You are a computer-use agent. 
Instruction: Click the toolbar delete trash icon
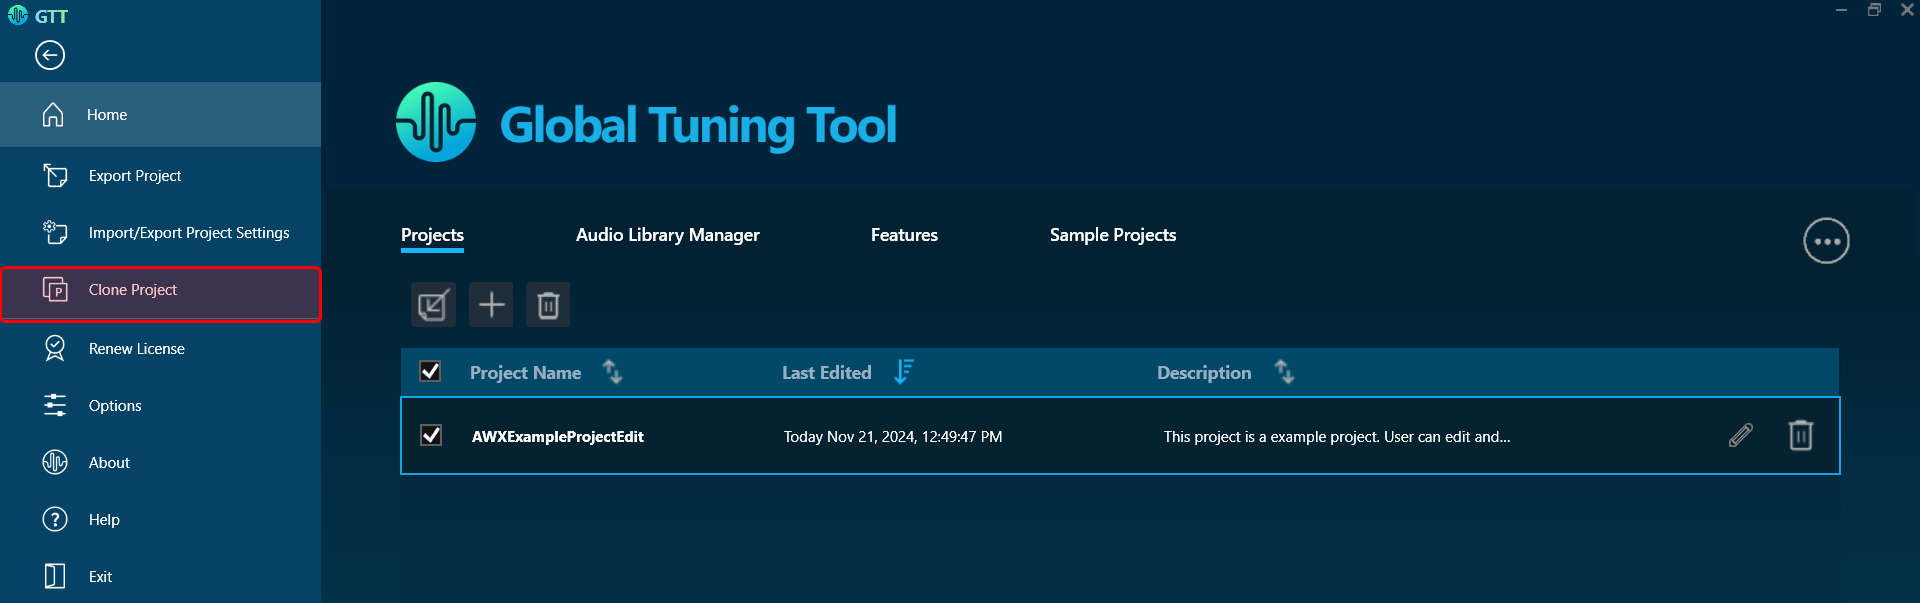pos(548,305)
